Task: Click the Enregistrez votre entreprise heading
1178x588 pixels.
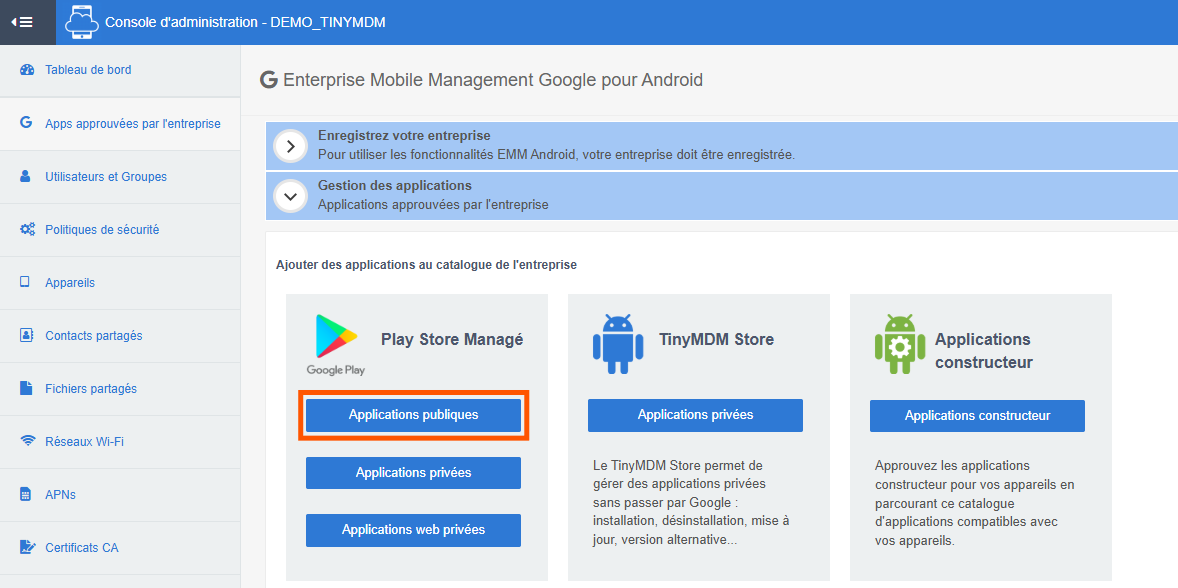Action: (404, 136)
